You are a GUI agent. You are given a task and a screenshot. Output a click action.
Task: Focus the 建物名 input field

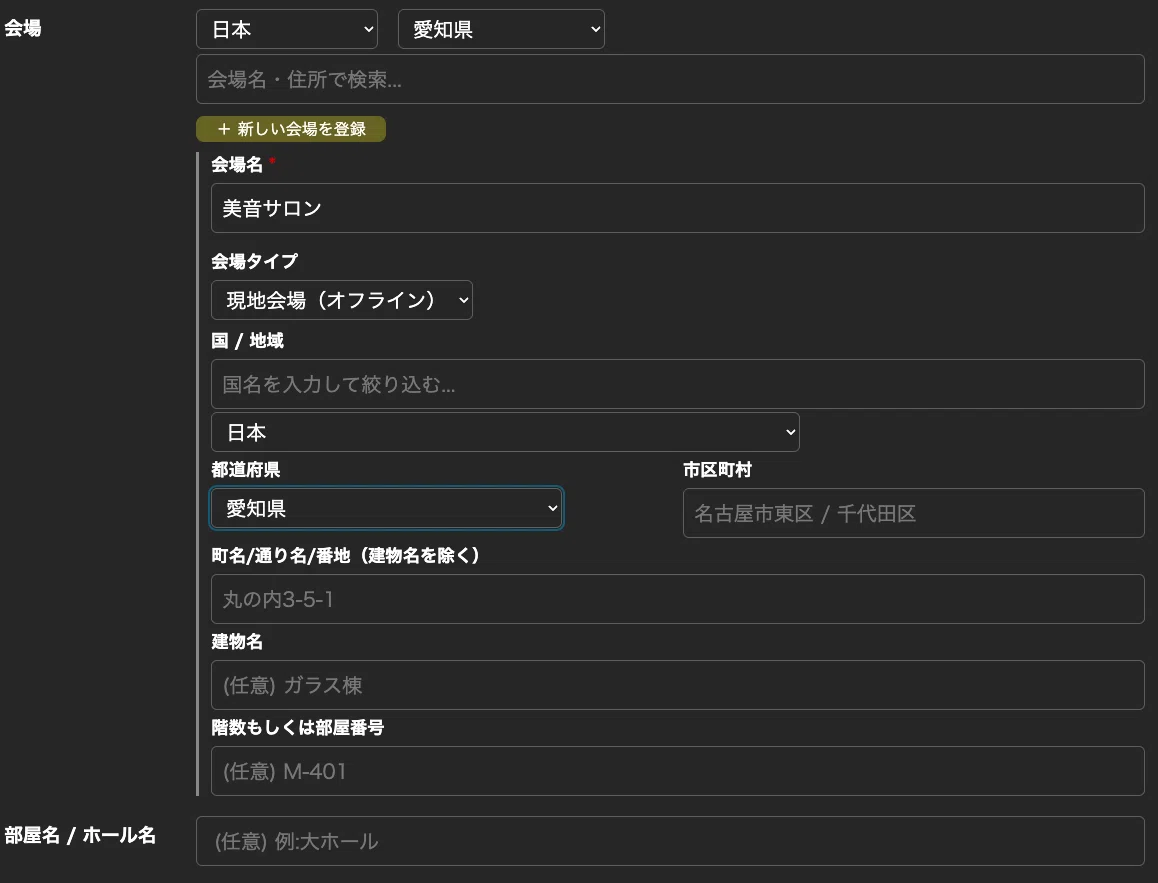coord(677,685)
